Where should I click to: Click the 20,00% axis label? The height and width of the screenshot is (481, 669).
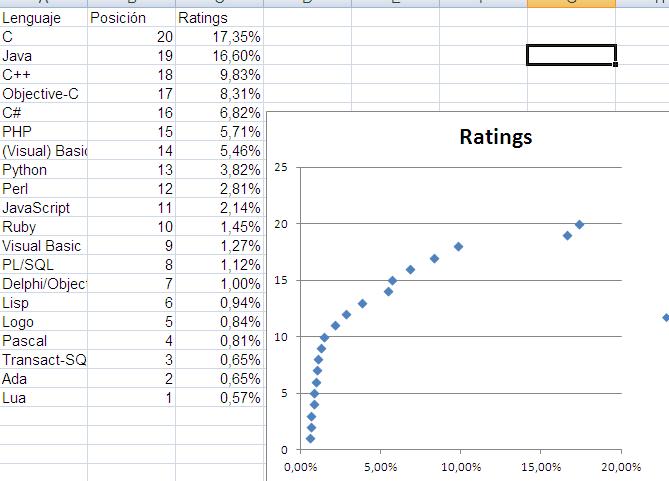click(621, 467)
